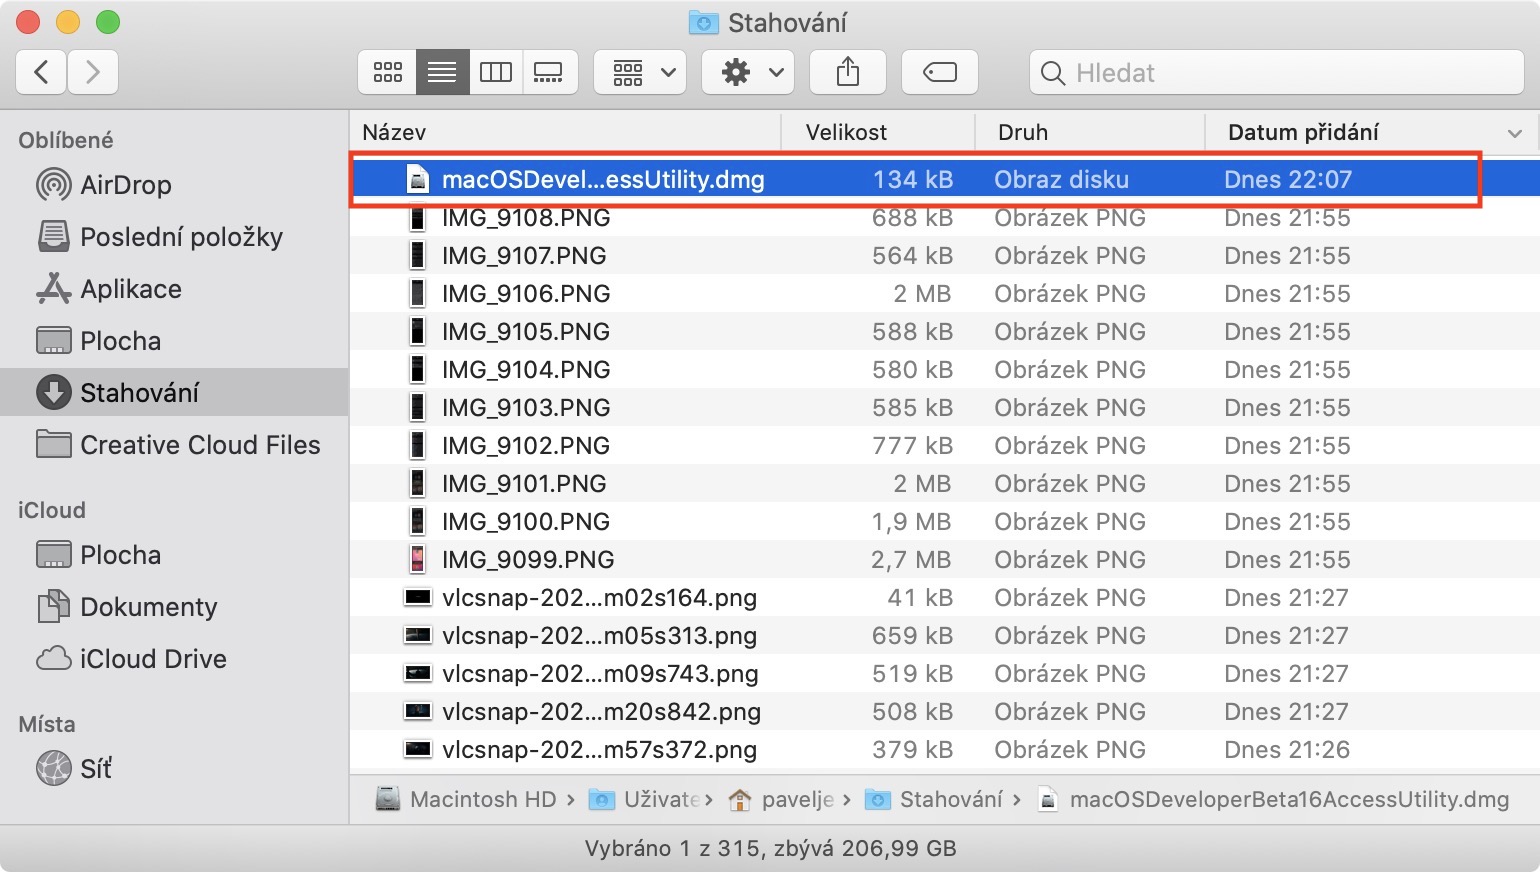Click the vlcsnap-202...m02s164.png thumbnail icon
The width and height of the screenshot is (1540, 872).
click(x=417, y=597)
